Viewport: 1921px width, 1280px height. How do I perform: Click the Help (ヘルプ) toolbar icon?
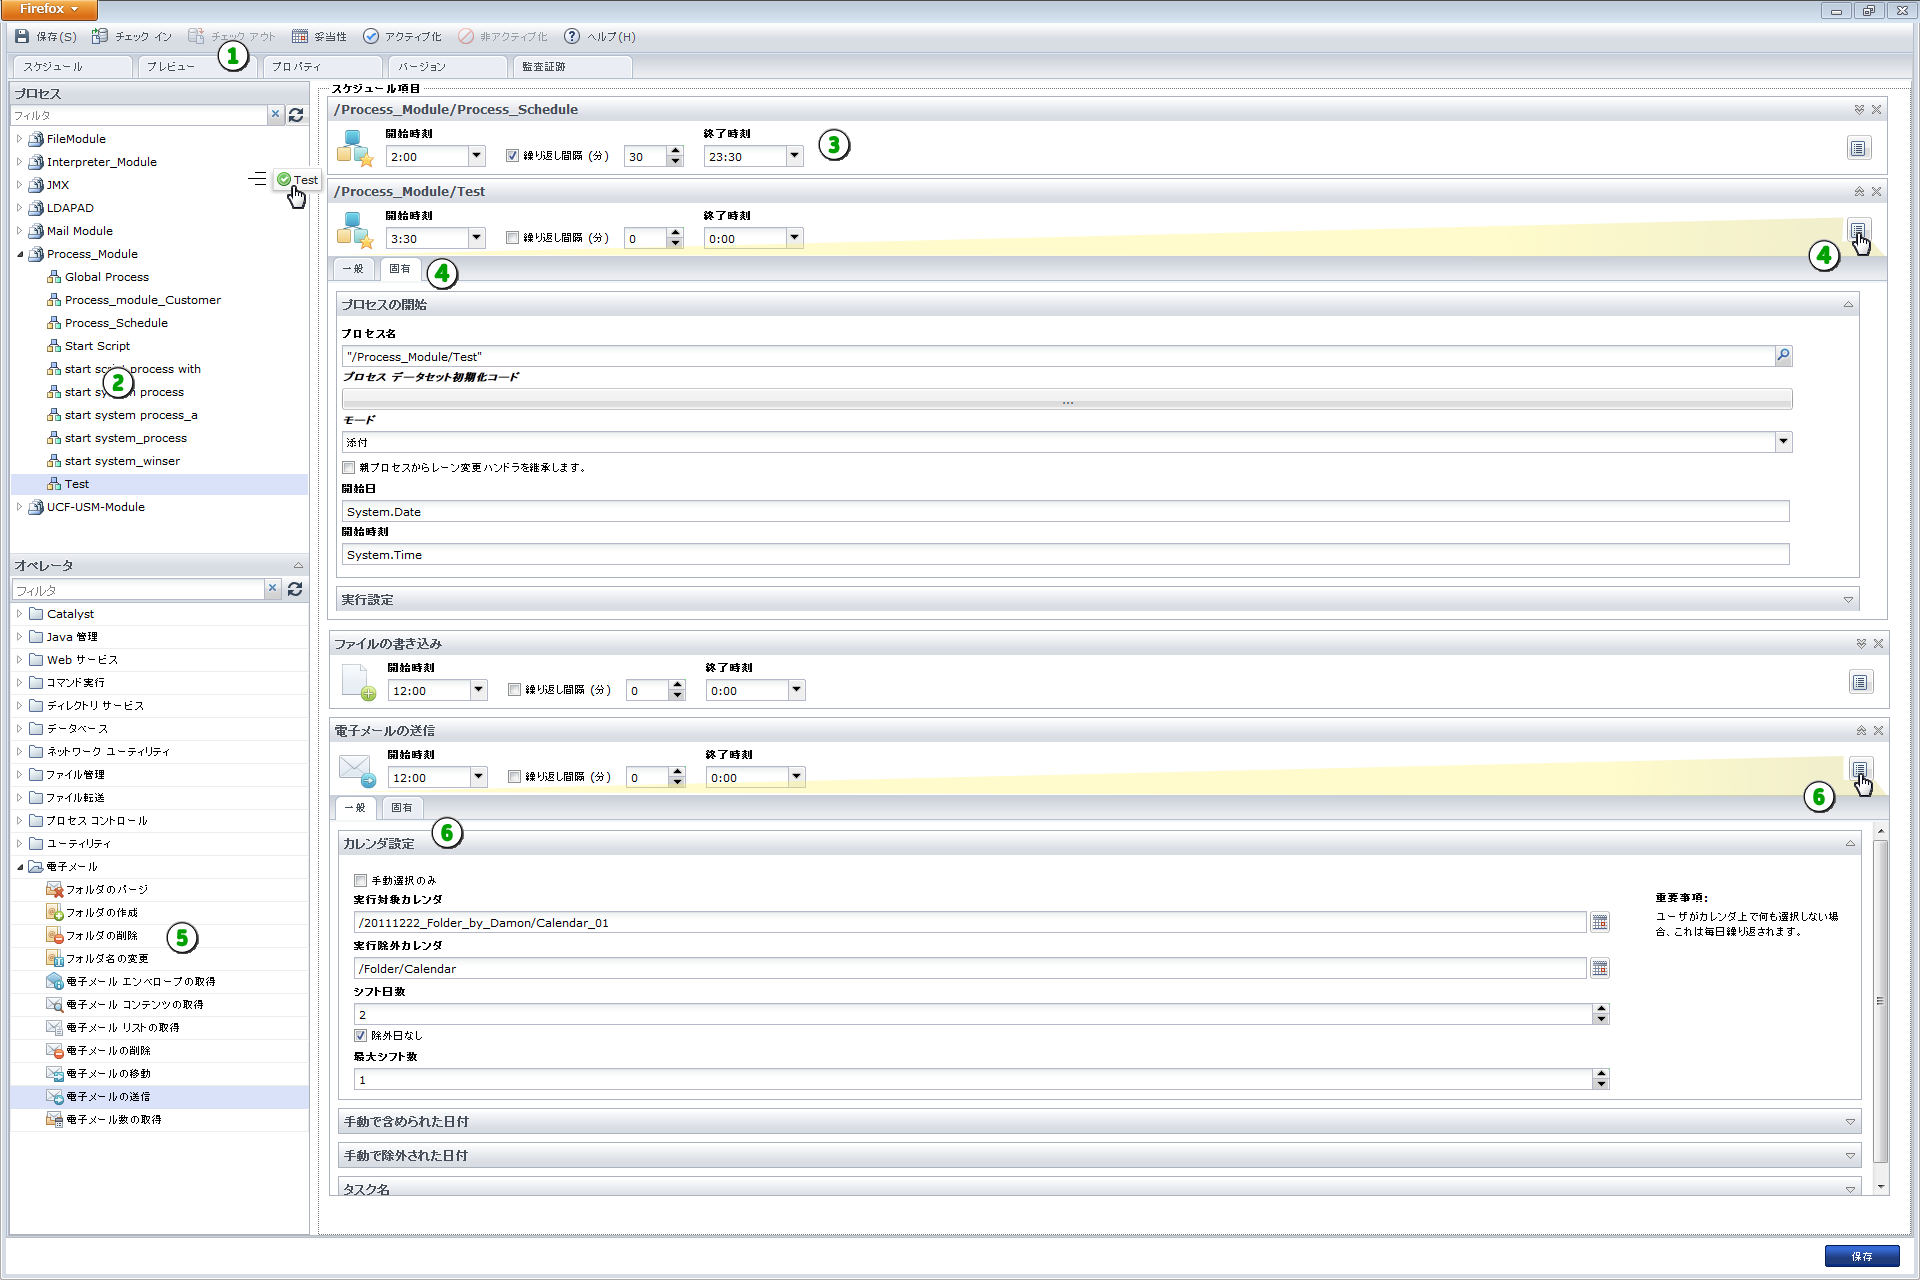[572, 36]
